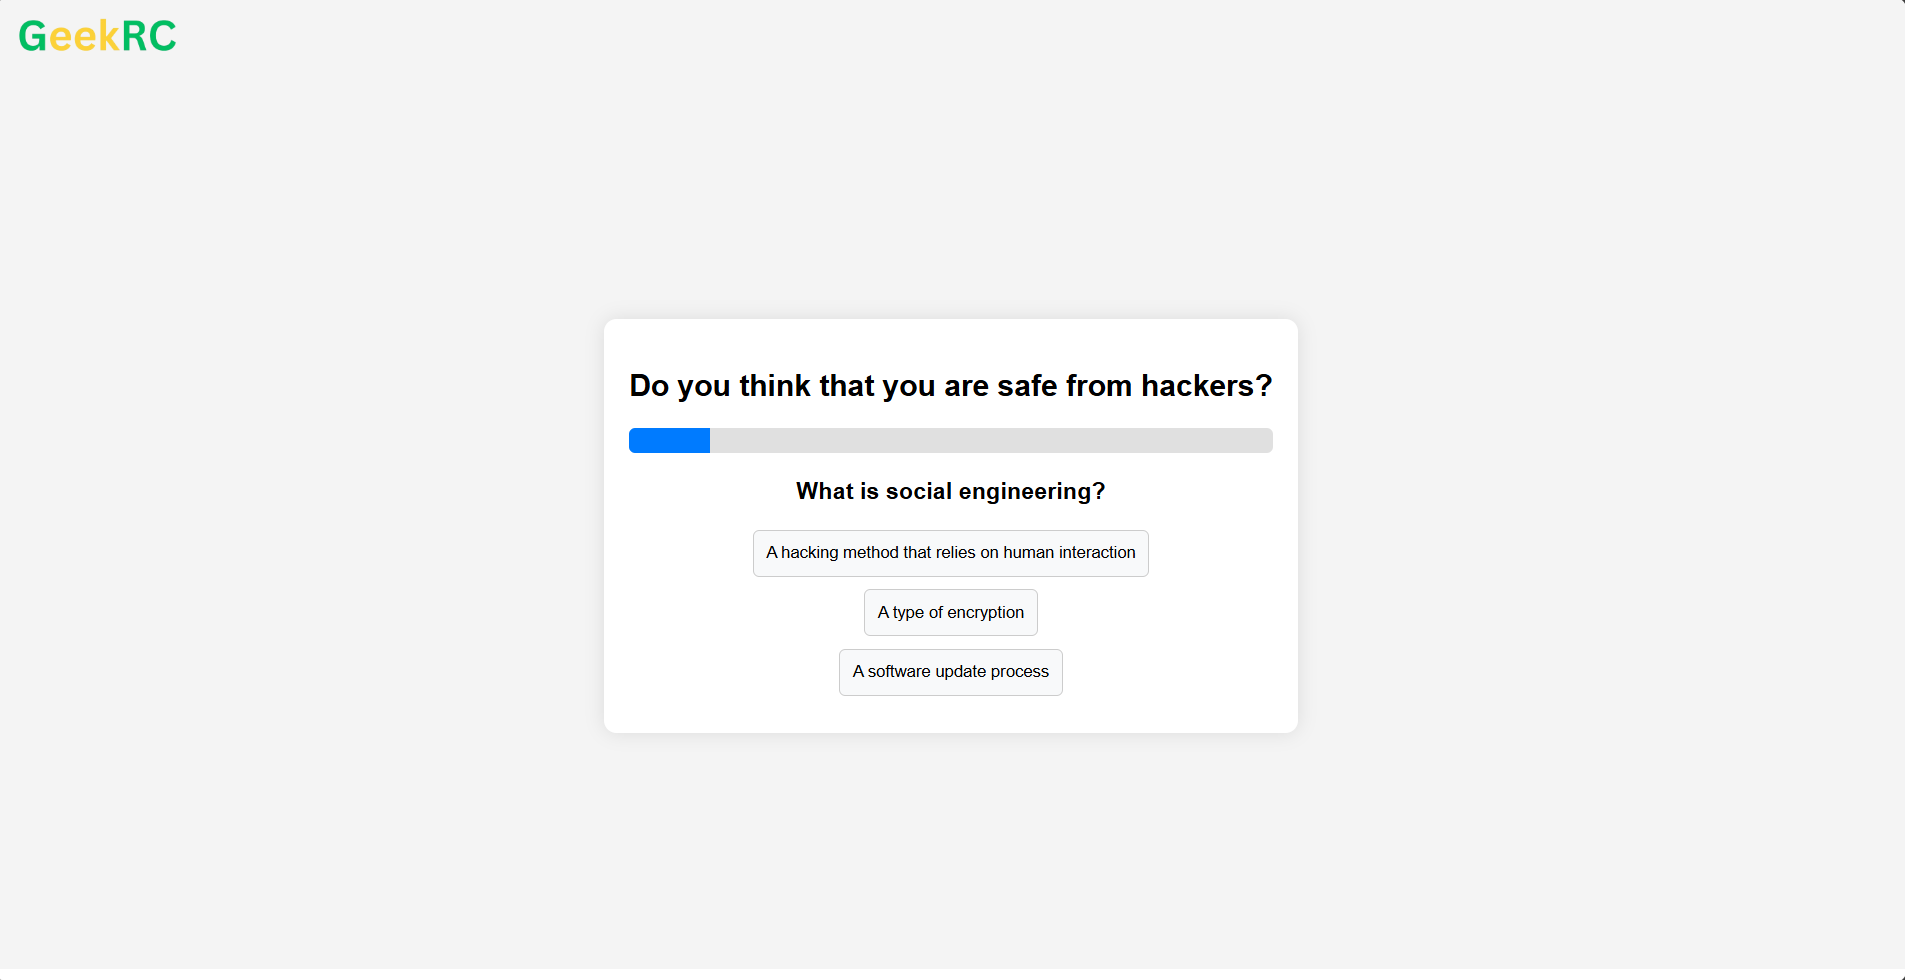Click the quiz title about hackers
Image resolution: width=1905 pixels, height=980 pixels.
[950, 386]
